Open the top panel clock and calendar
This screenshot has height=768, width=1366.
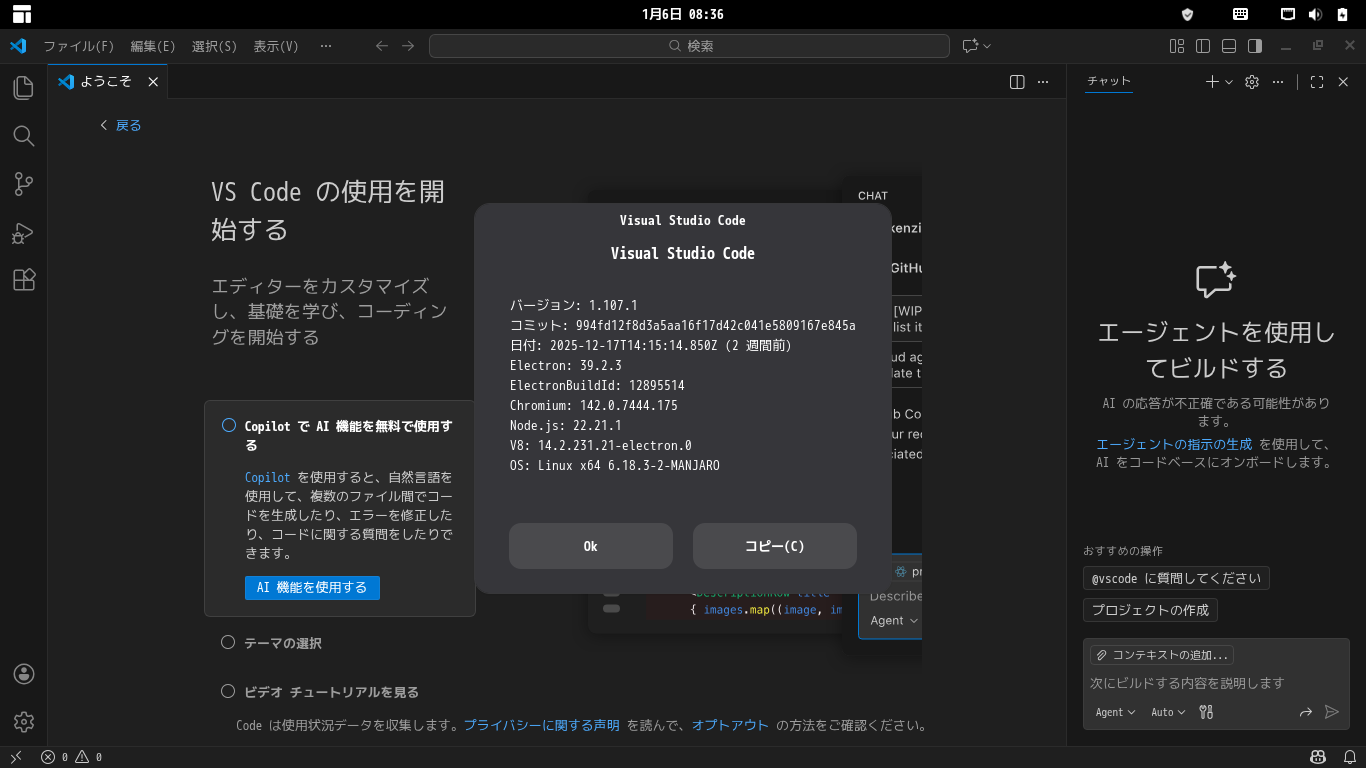click(x=683, y=14)
